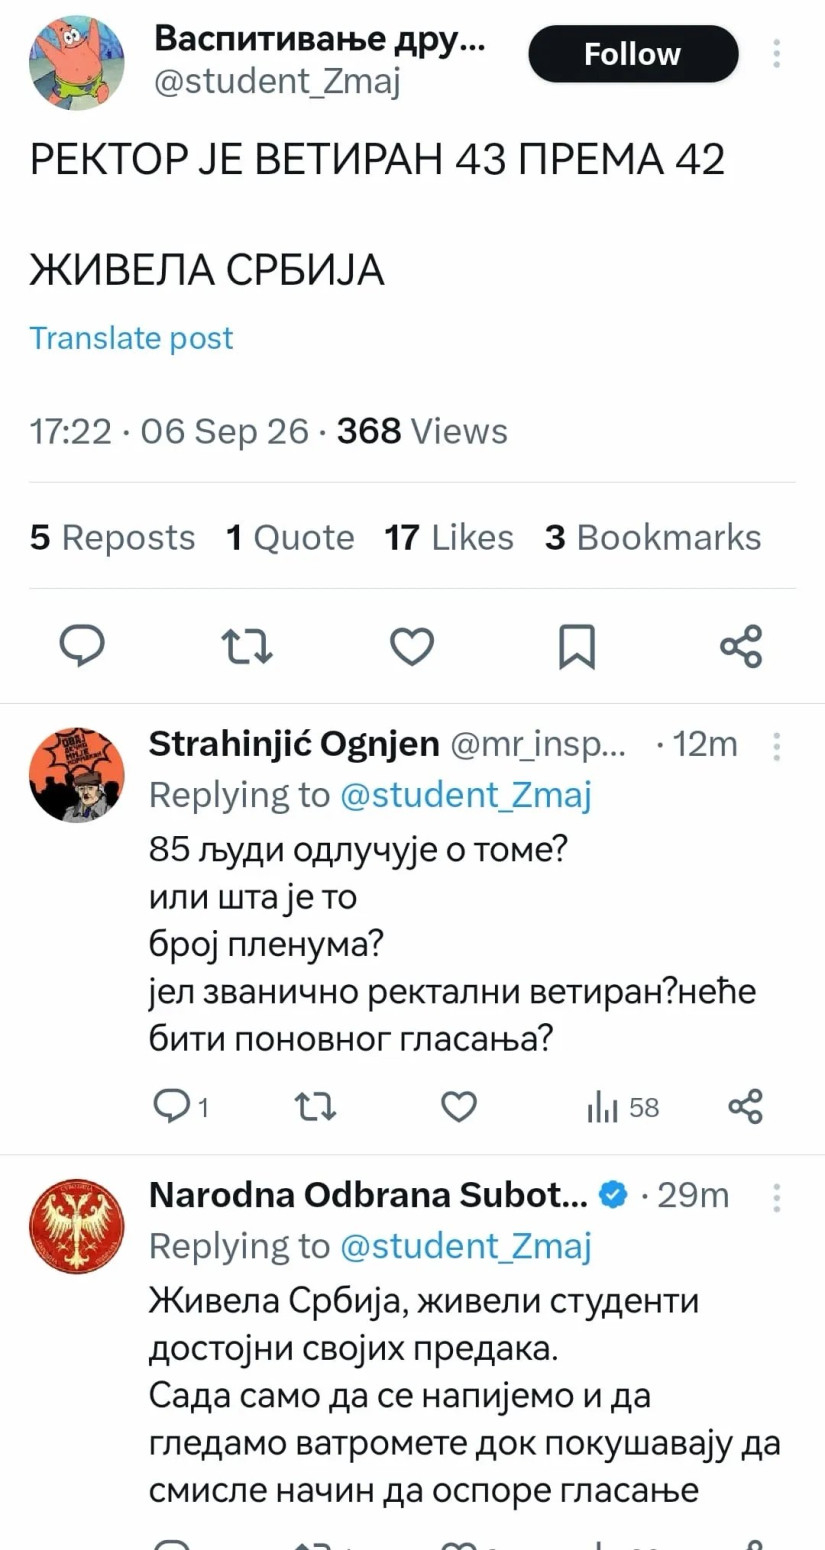The height and width of the screenshot is (1550, 825).
Task: View the list of 5 Reposts
Action: point(113,537)
